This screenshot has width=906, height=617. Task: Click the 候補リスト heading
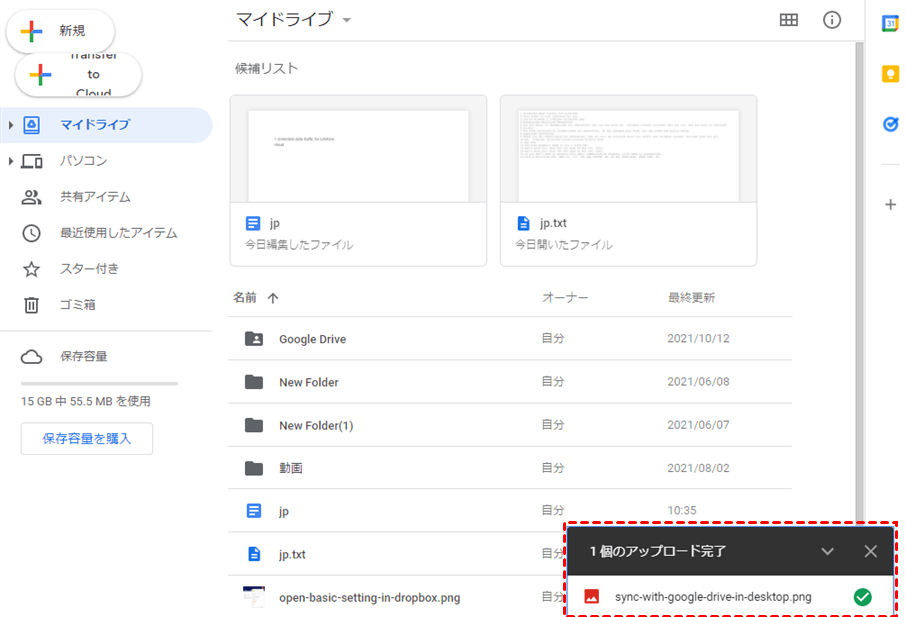point(266,69)
